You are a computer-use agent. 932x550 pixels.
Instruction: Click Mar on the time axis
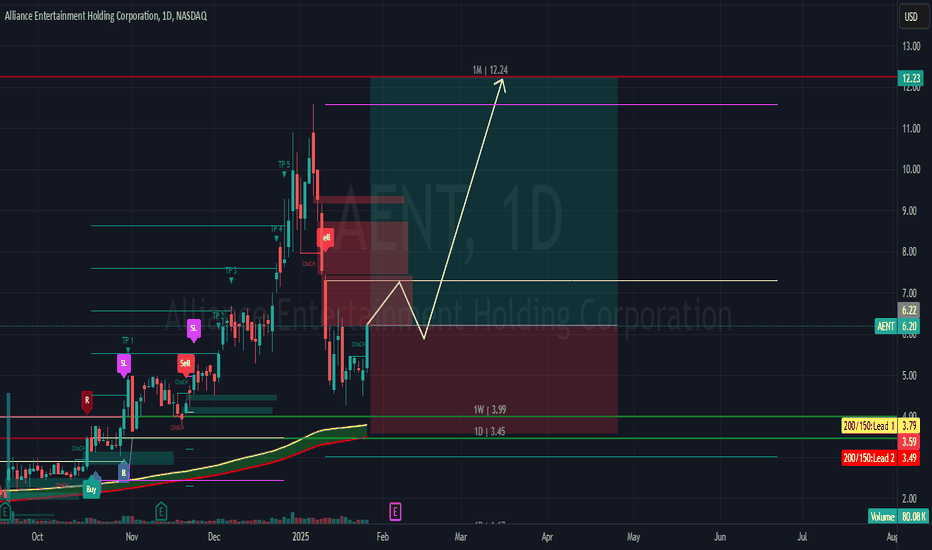tap(461, 536)
